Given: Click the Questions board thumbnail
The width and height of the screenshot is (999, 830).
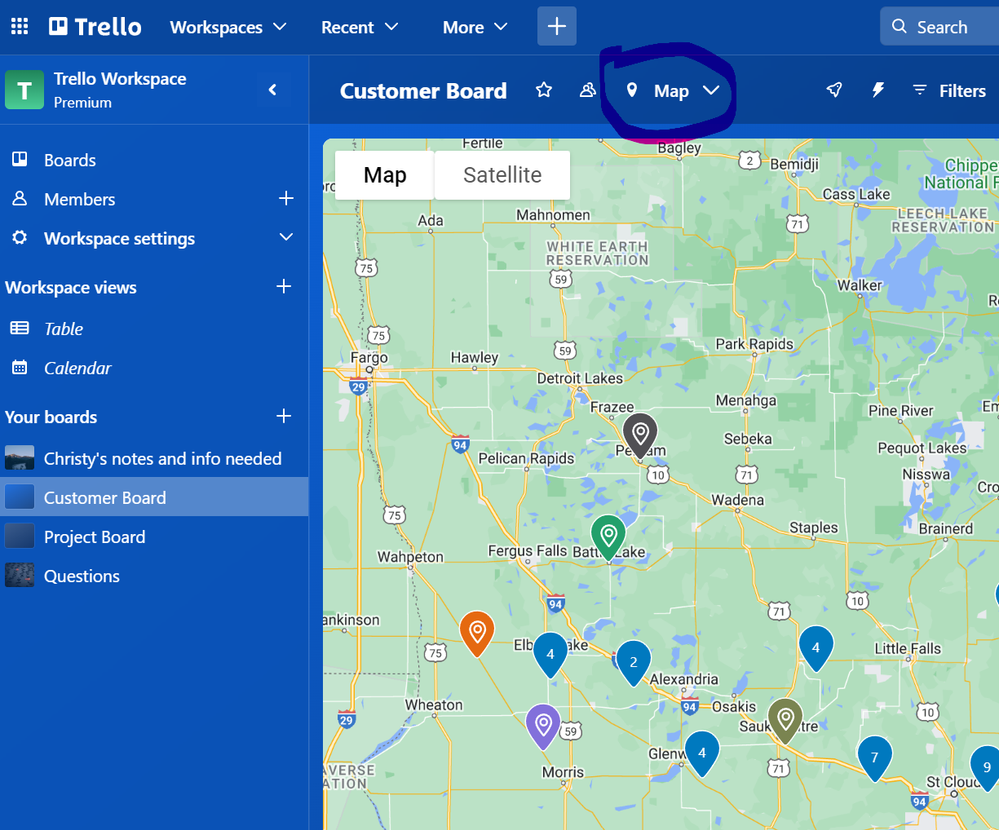Looking at the screenshot, I should (19, 575).
